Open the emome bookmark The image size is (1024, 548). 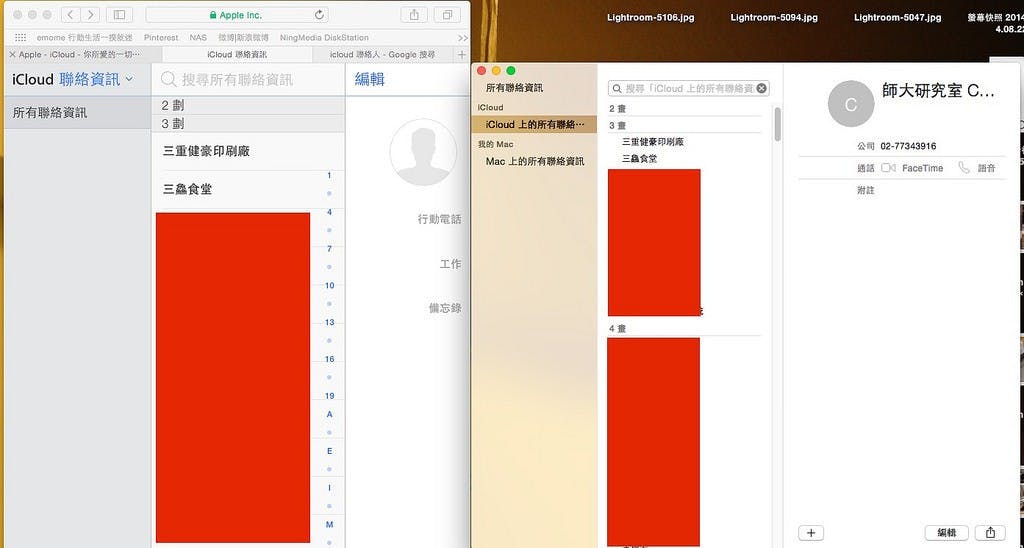point(84,38)
